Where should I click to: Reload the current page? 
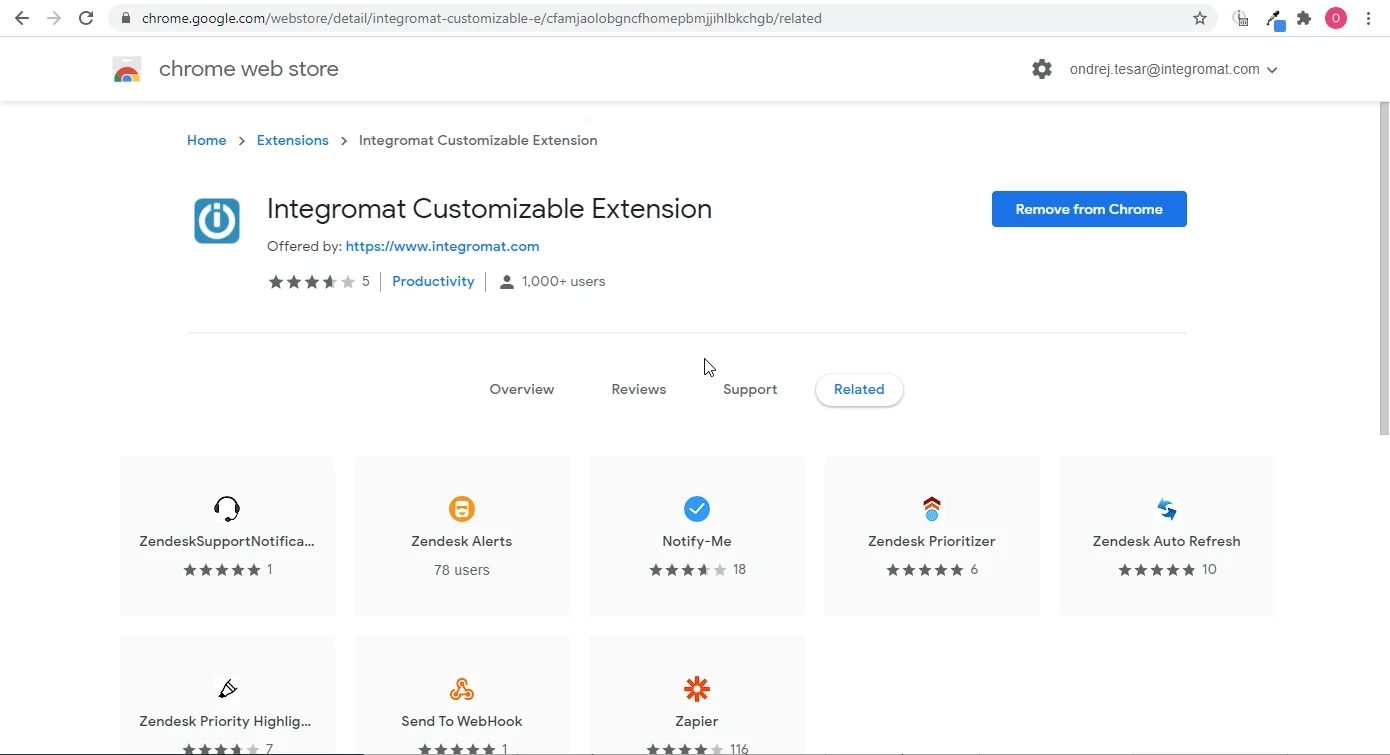[x=86, y=18]
